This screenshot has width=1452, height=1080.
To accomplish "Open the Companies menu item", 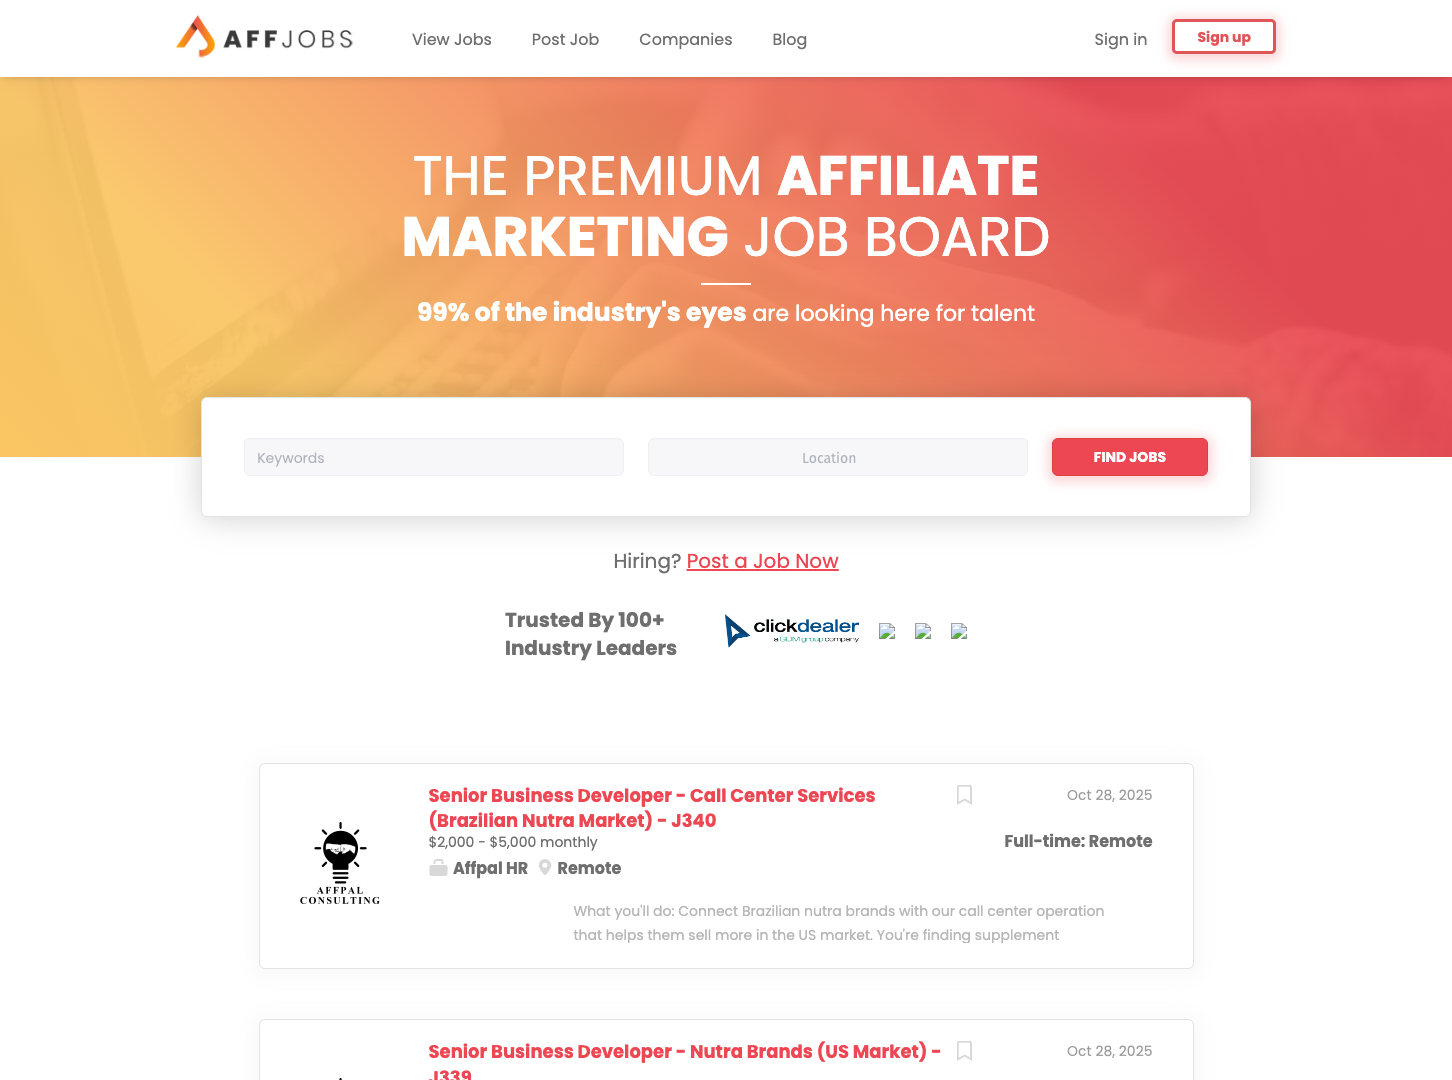I will pyautogui.click(x=686, y=40).
